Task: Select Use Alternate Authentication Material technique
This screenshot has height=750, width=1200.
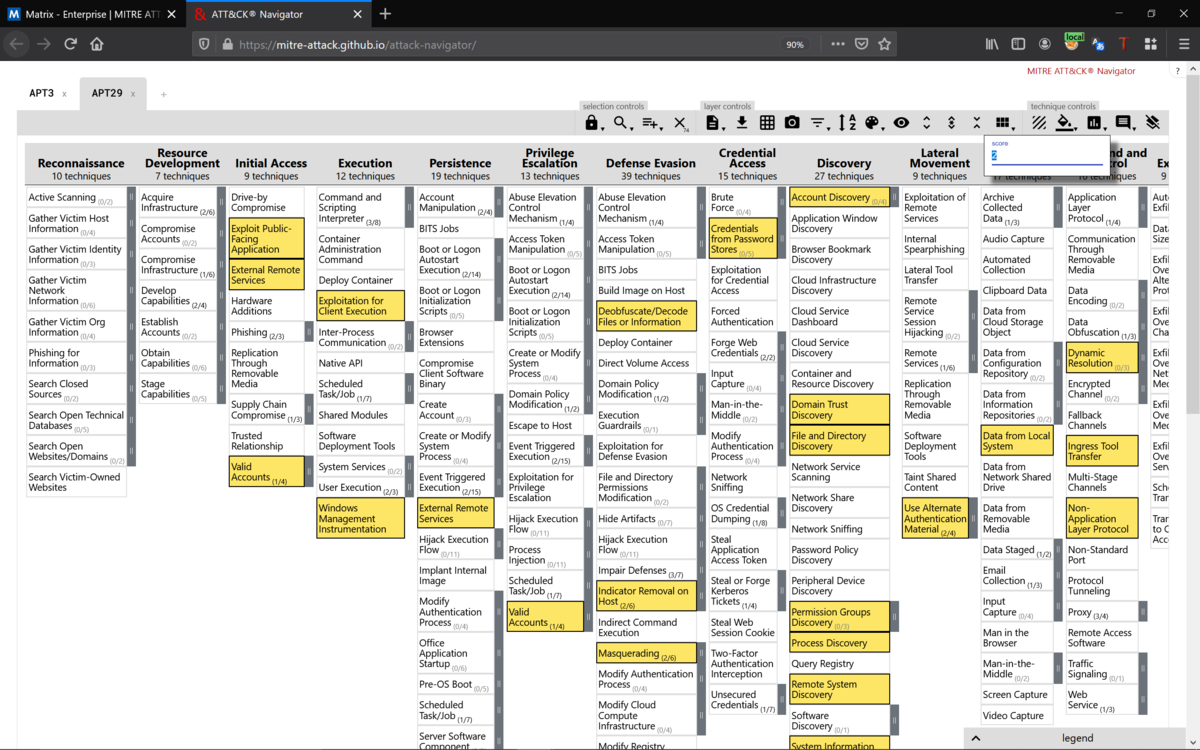Action: [x=935, y=519]
